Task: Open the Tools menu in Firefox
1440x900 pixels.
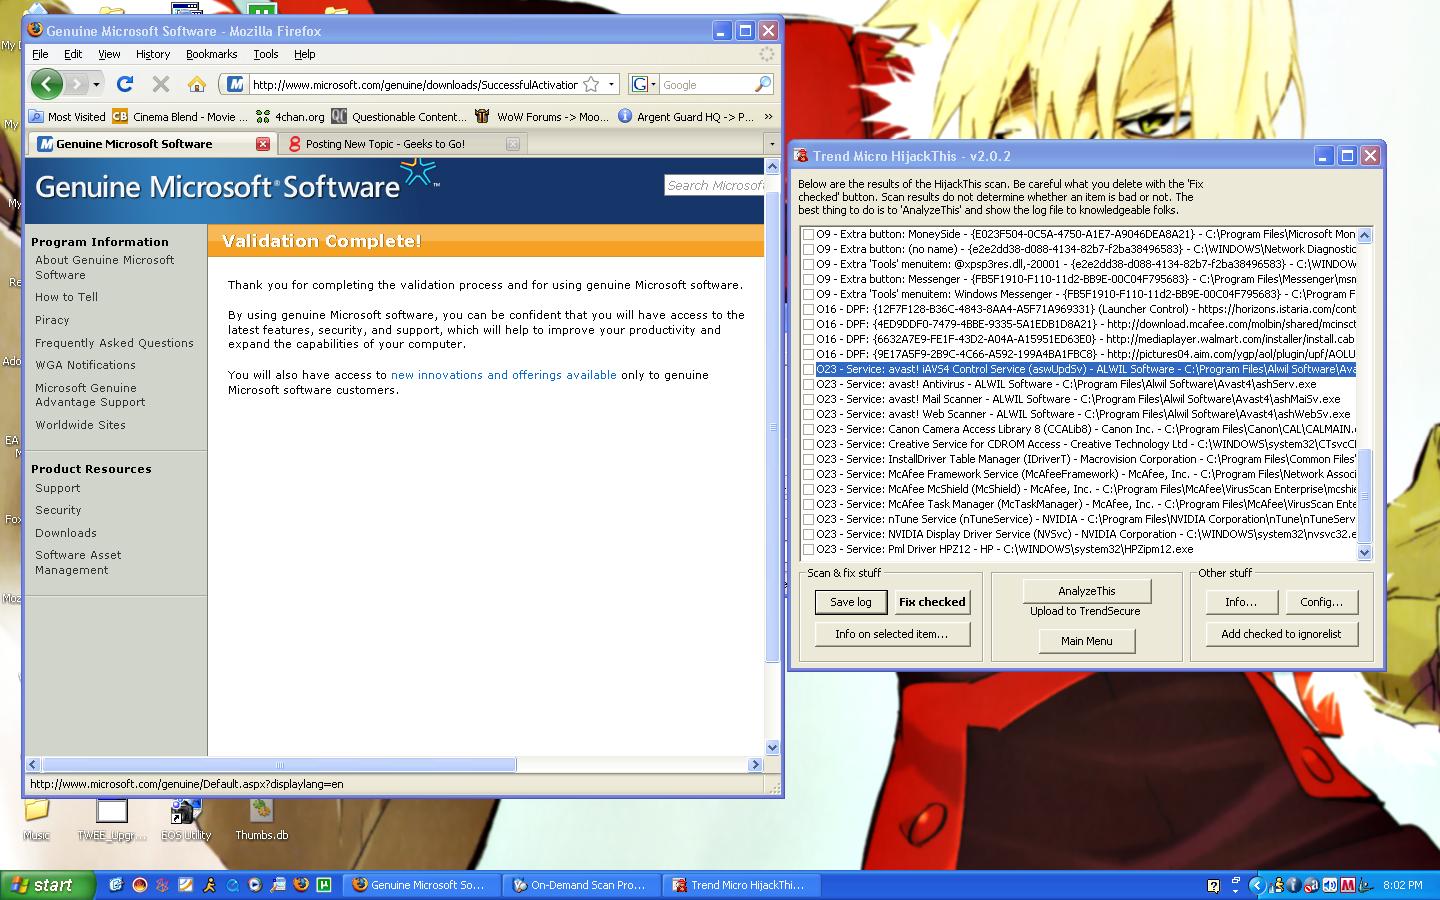Action: point(266,54)
